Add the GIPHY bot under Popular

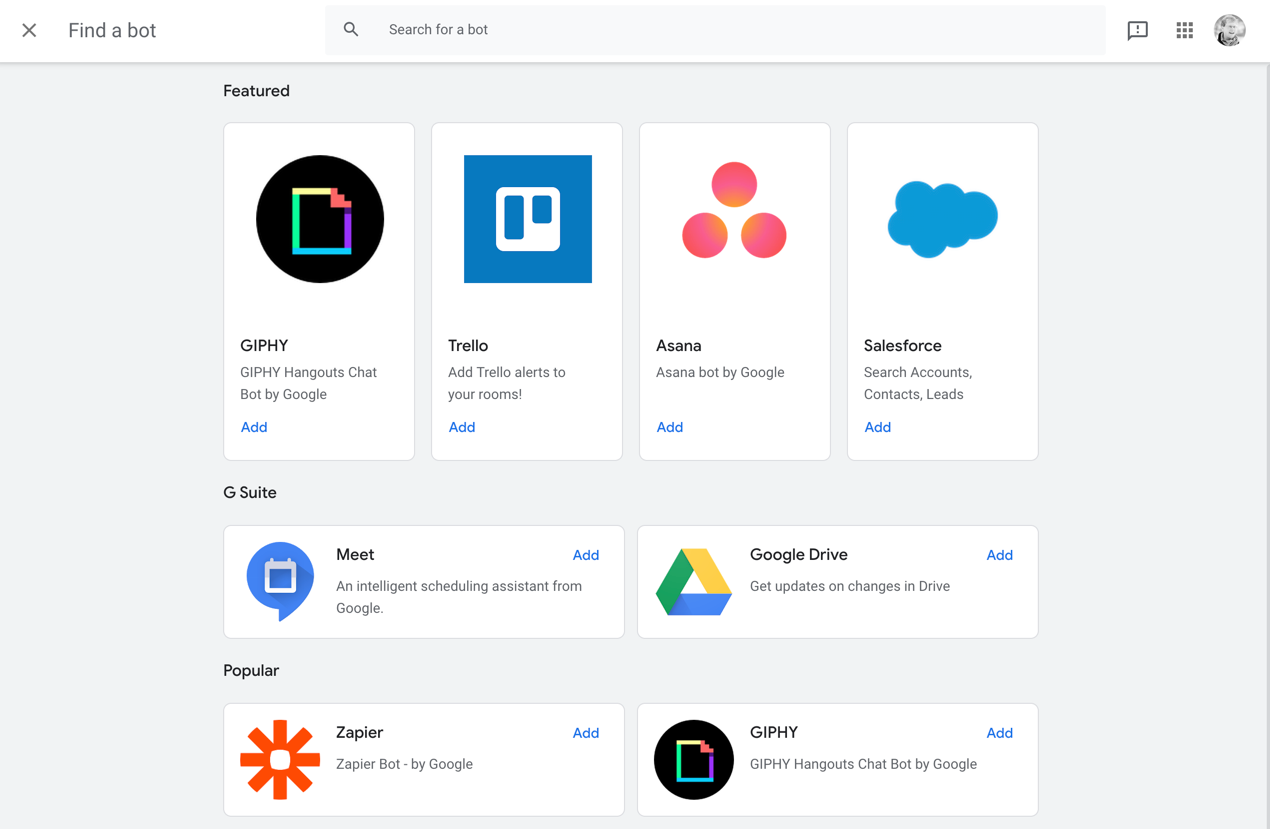1000,733
